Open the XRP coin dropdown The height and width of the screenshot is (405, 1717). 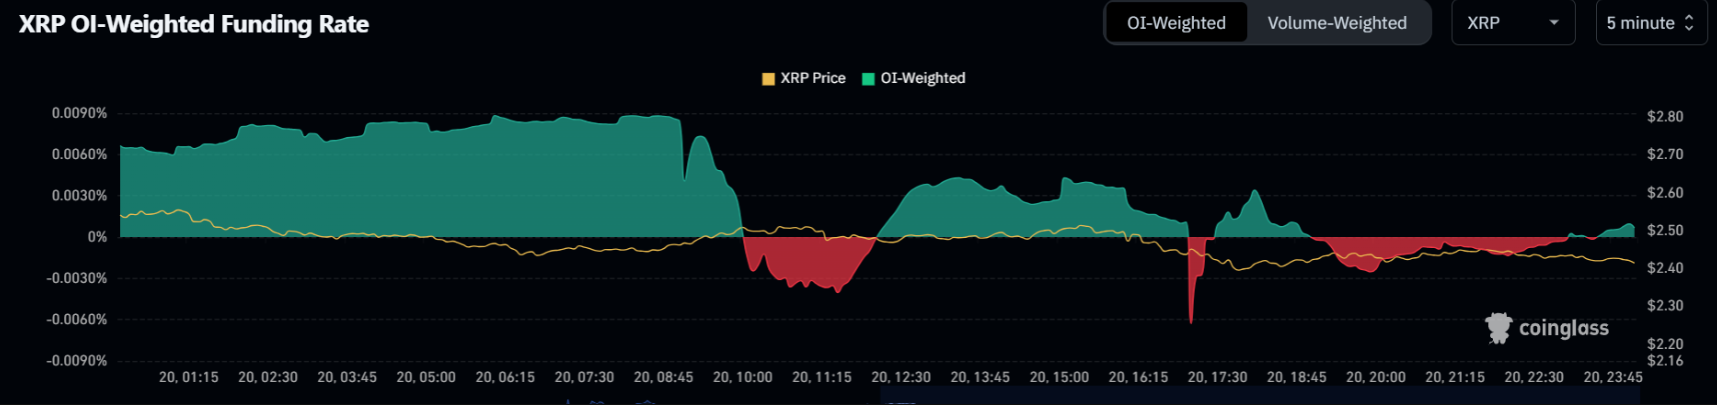coord(1513,23)
